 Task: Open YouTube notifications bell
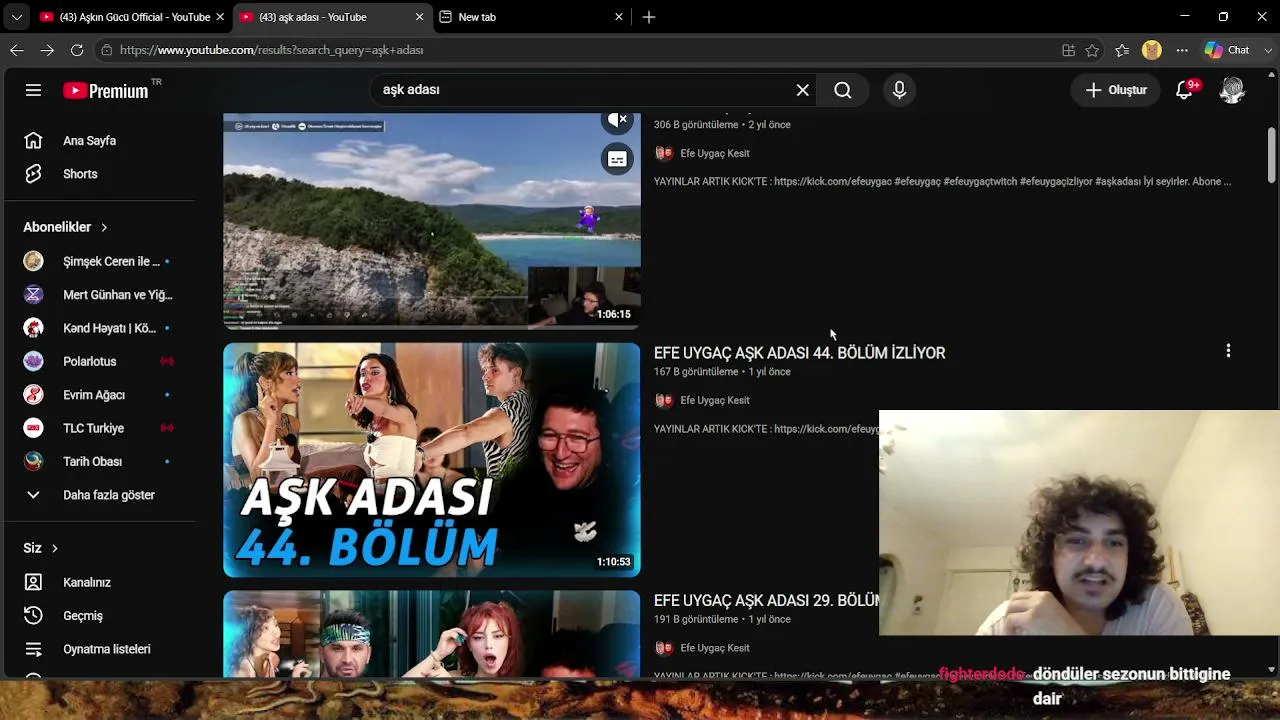[x=1185, y=90]
